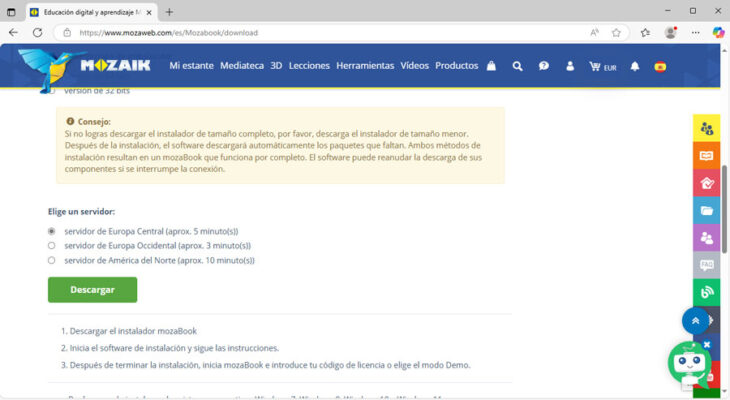Screen dimensions: 730x400
Task: Open the Mi estante menu
Action: tap(191, 66)
